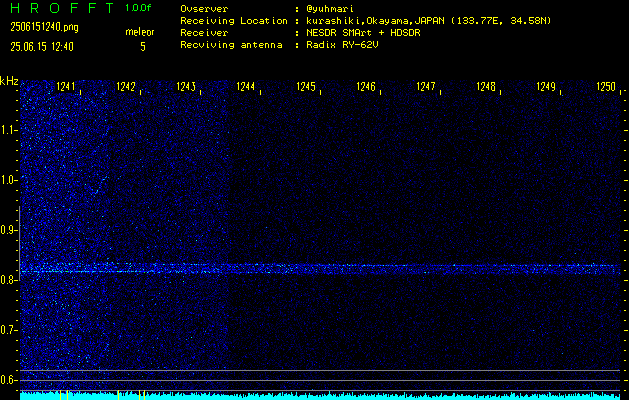
Task: Click the observer name @yuhmari
Action: point(330,9)
